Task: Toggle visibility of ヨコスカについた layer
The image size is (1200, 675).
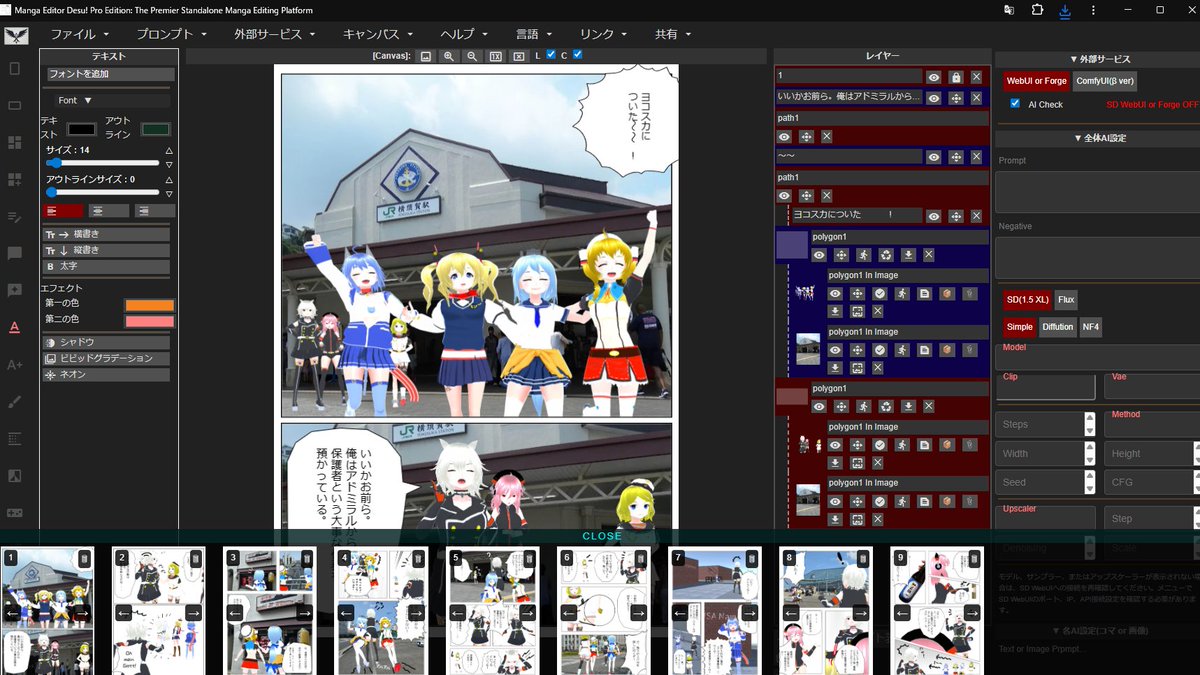Action: (933, 216)
